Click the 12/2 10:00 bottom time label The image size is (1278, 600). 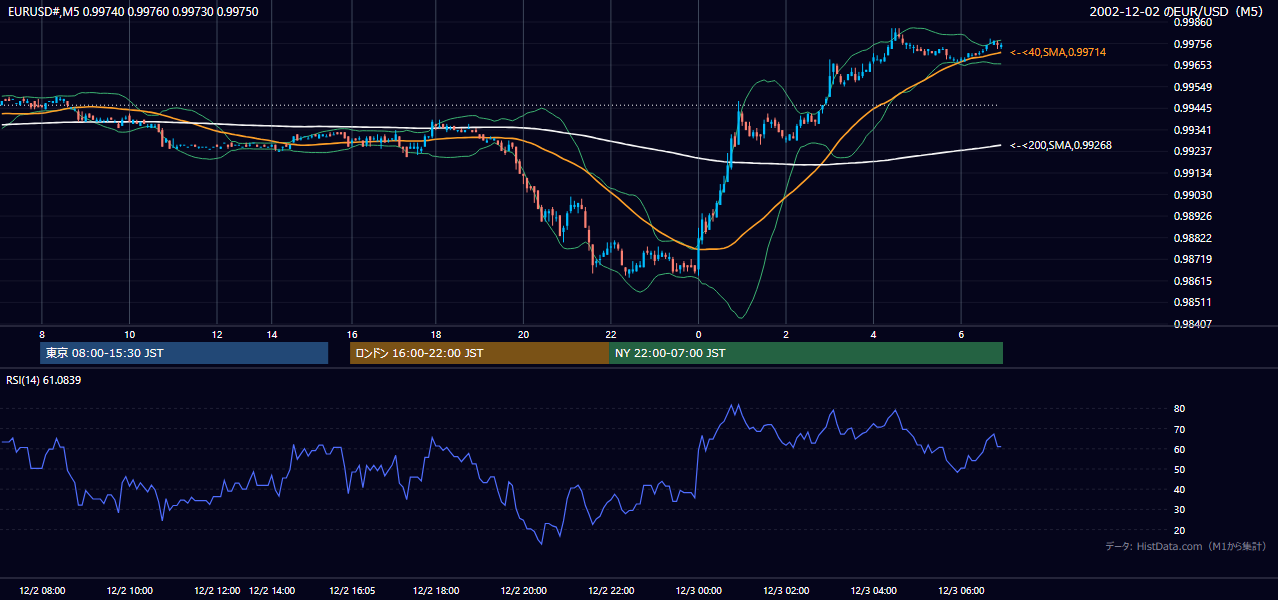[x=130, y=591]
